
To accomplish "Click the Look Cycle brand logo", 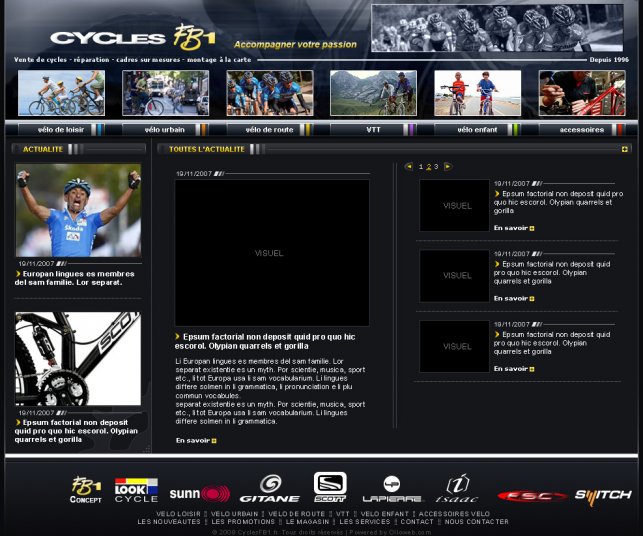I will [136, 490].
